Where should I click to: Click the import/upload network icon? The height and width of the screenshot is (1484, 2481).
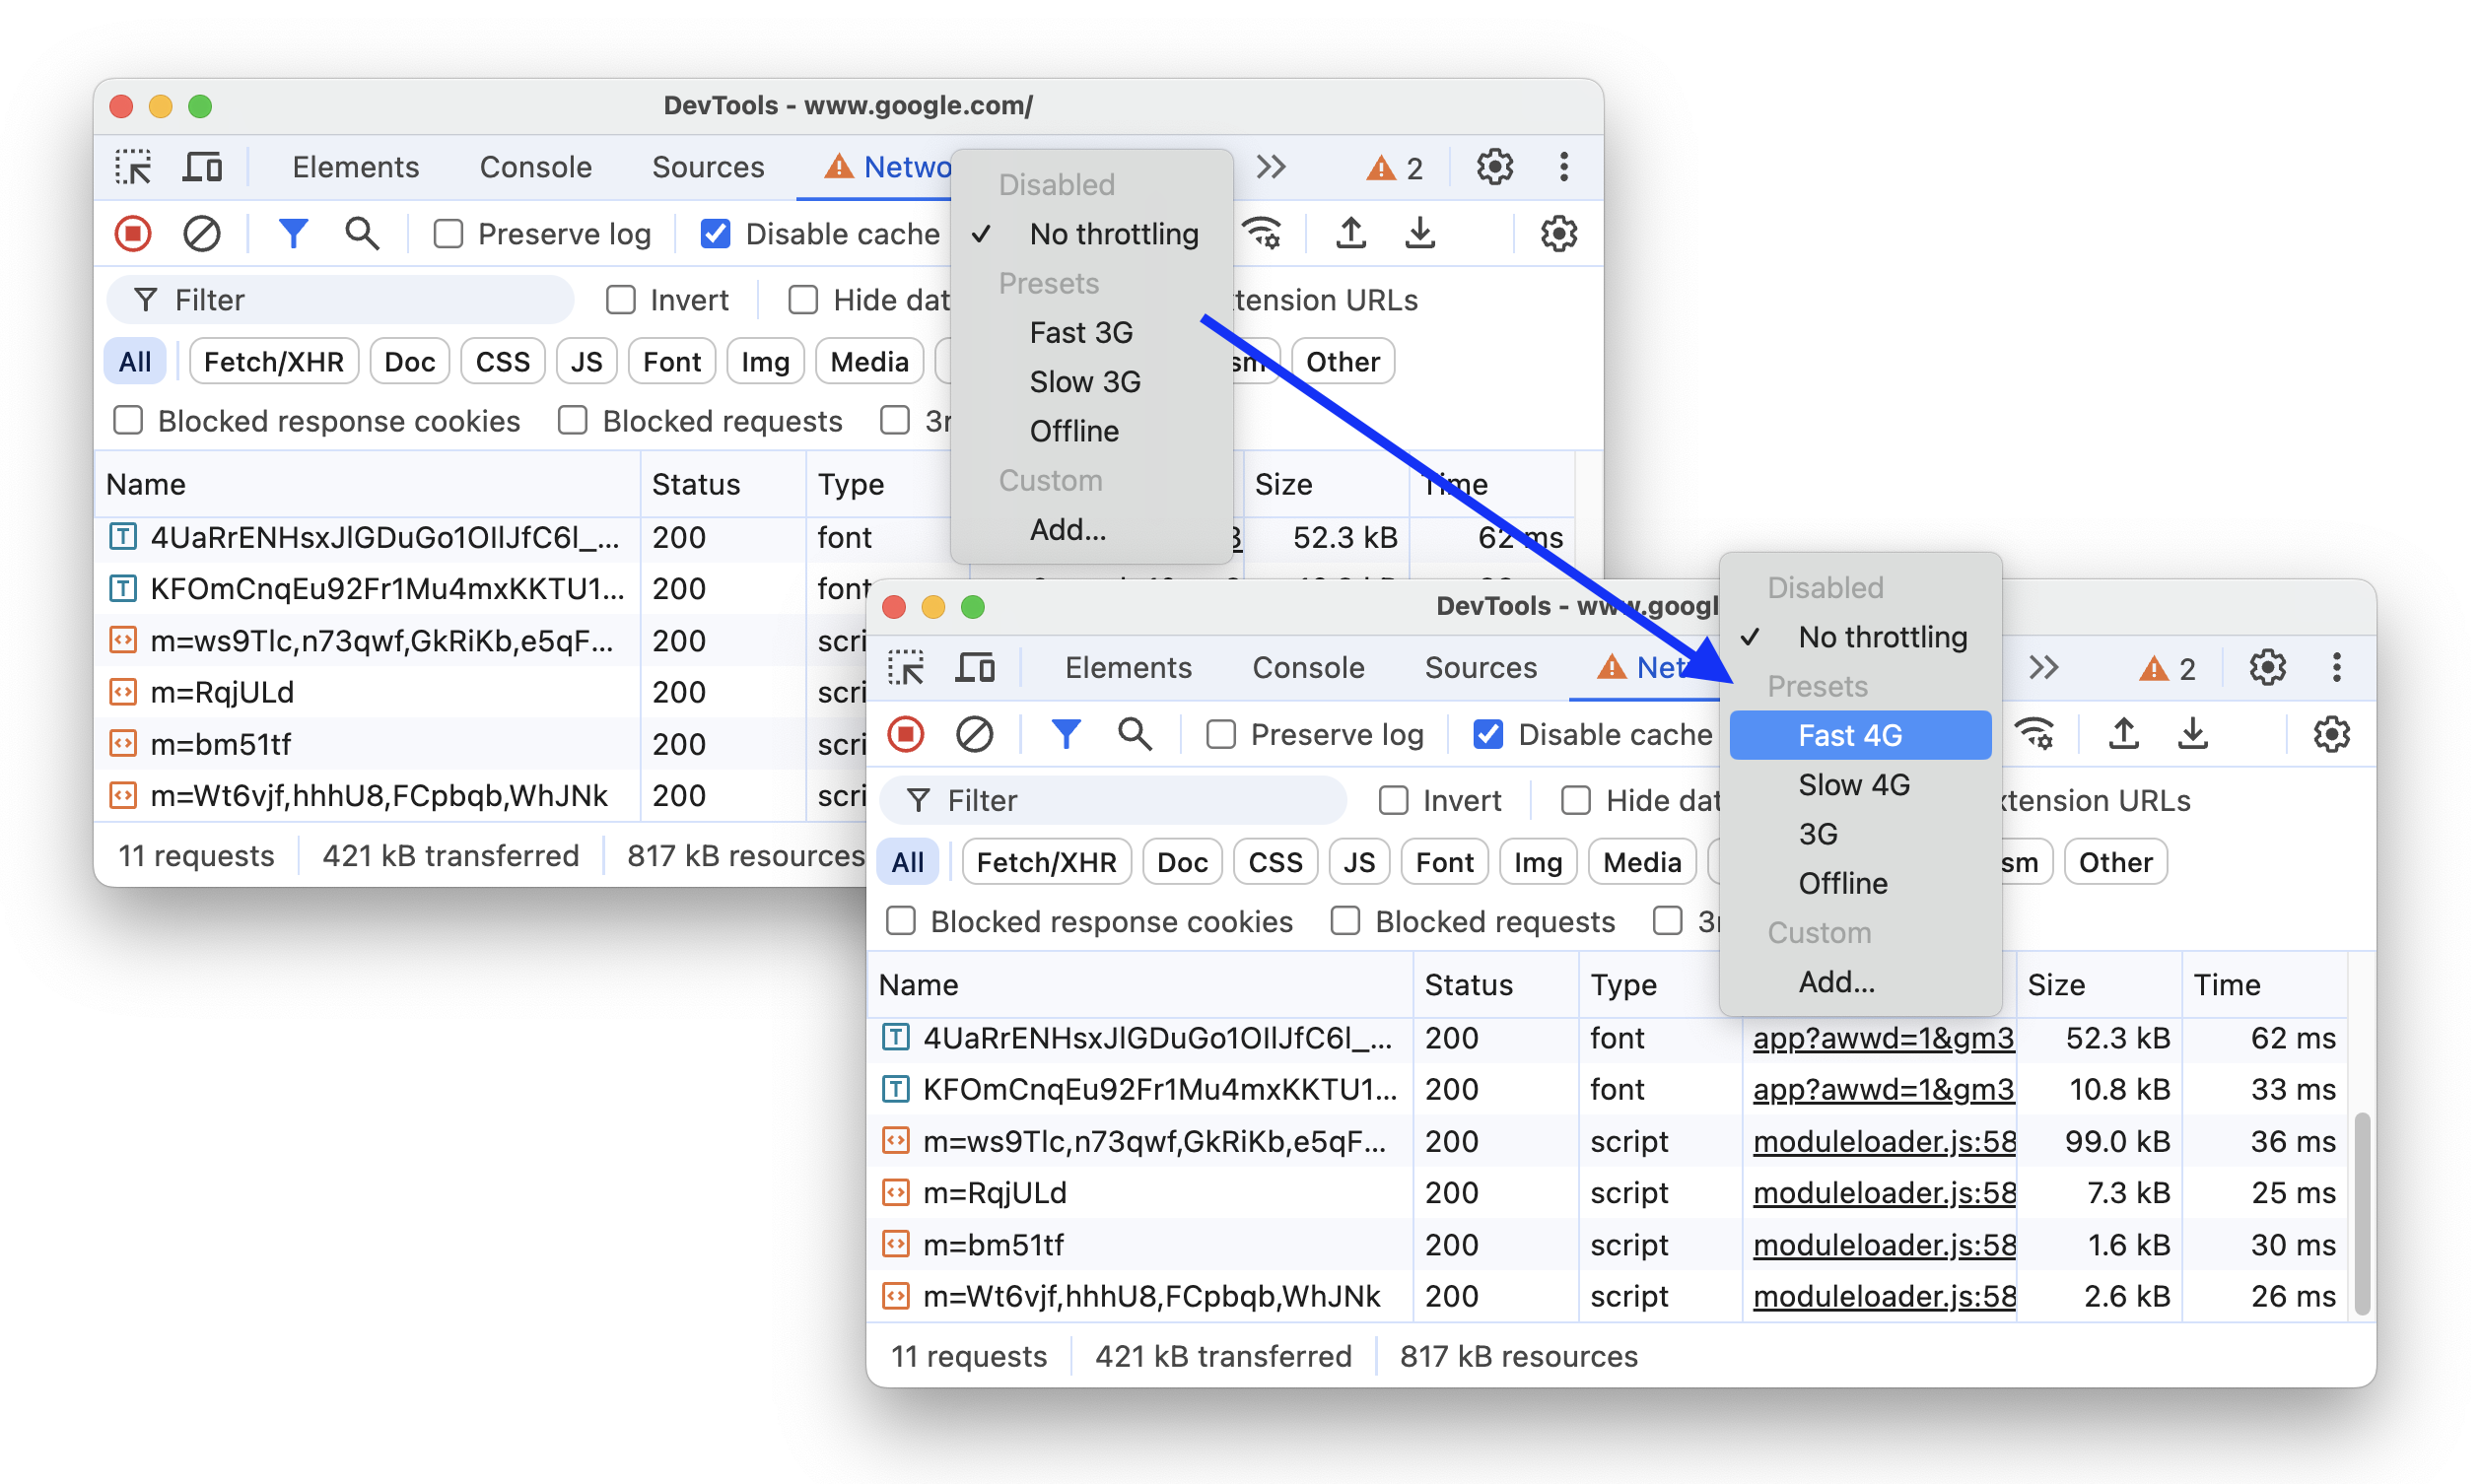2113,737
